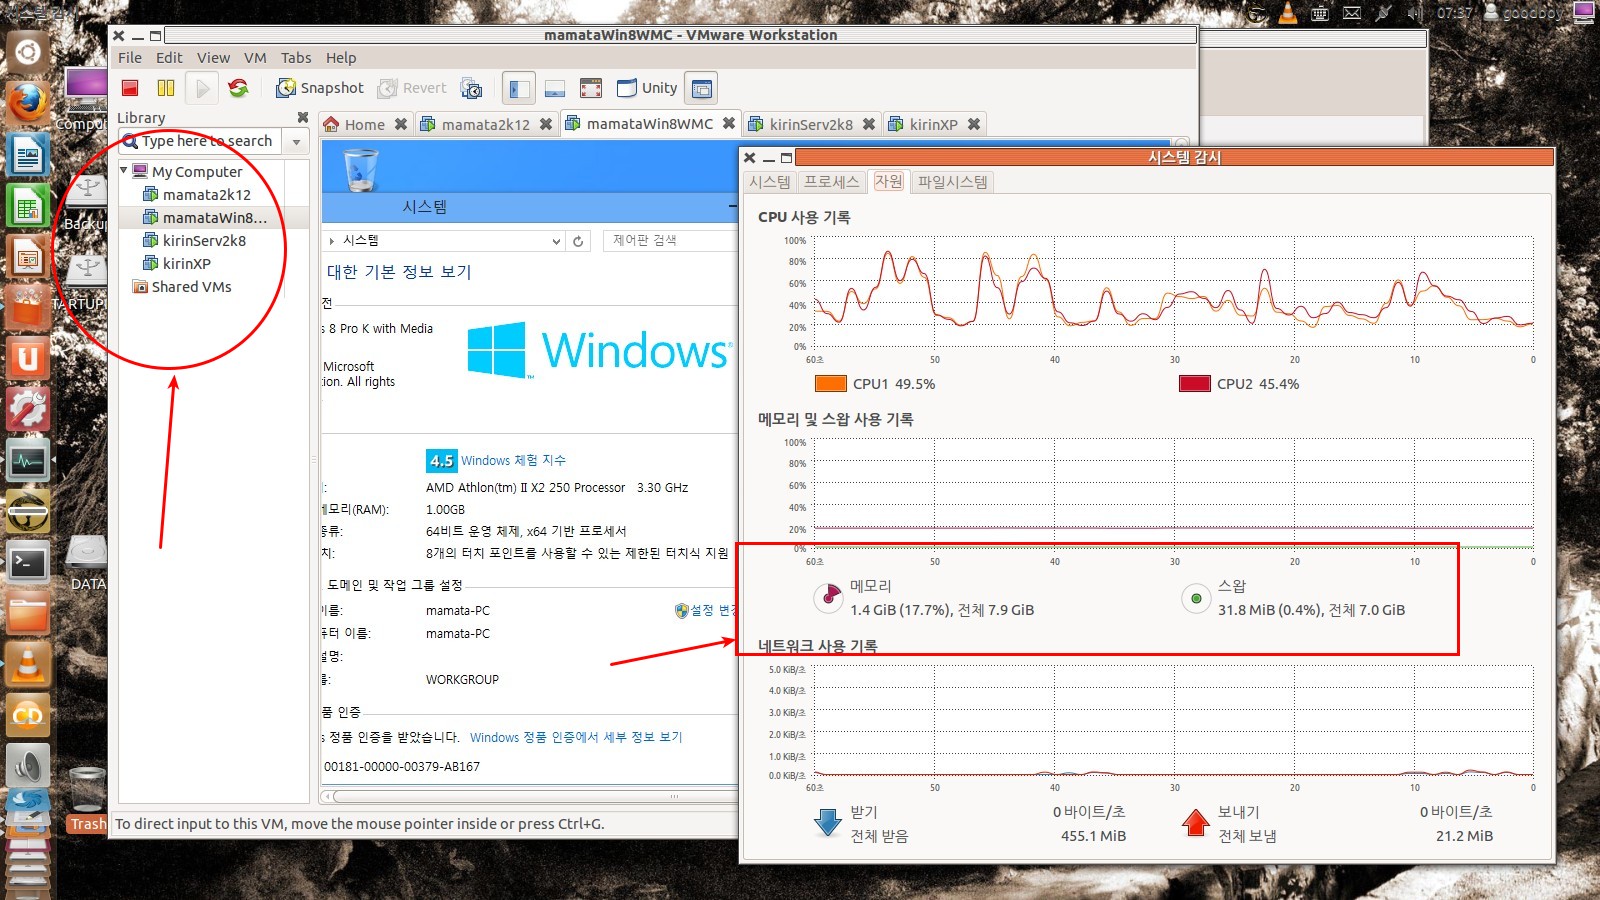Click the grey power-on play icon
1600x900 pixels.
202,88
